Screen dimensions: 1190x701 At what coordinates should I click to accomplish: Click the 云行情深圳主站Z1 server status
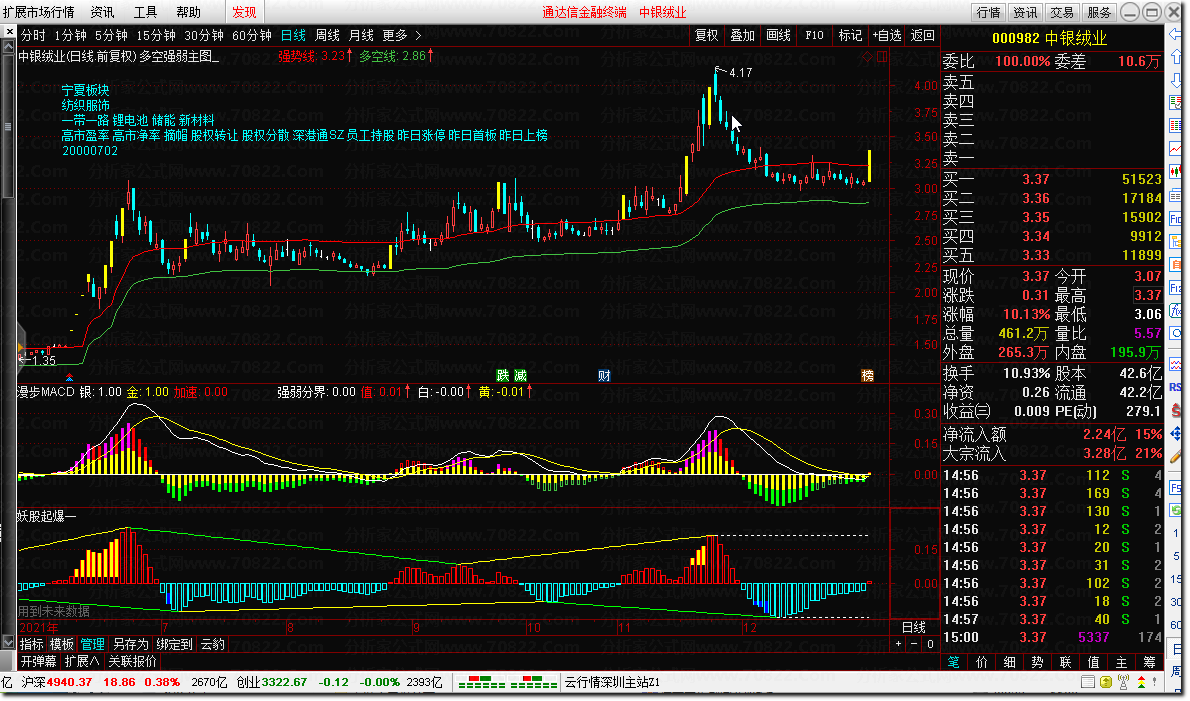point(612,683)
